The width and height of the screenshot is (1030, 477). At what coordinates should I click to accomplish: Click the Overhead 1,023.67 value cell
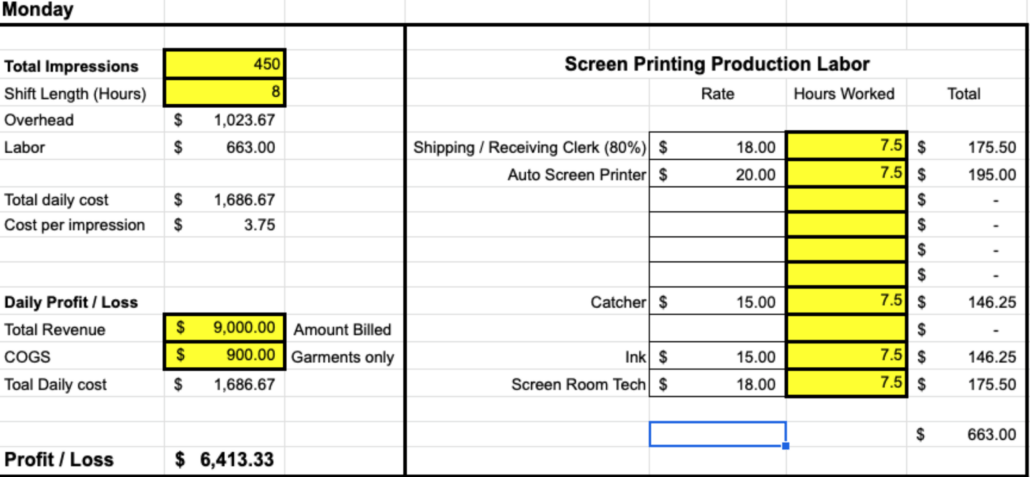[x=225, y=120]
